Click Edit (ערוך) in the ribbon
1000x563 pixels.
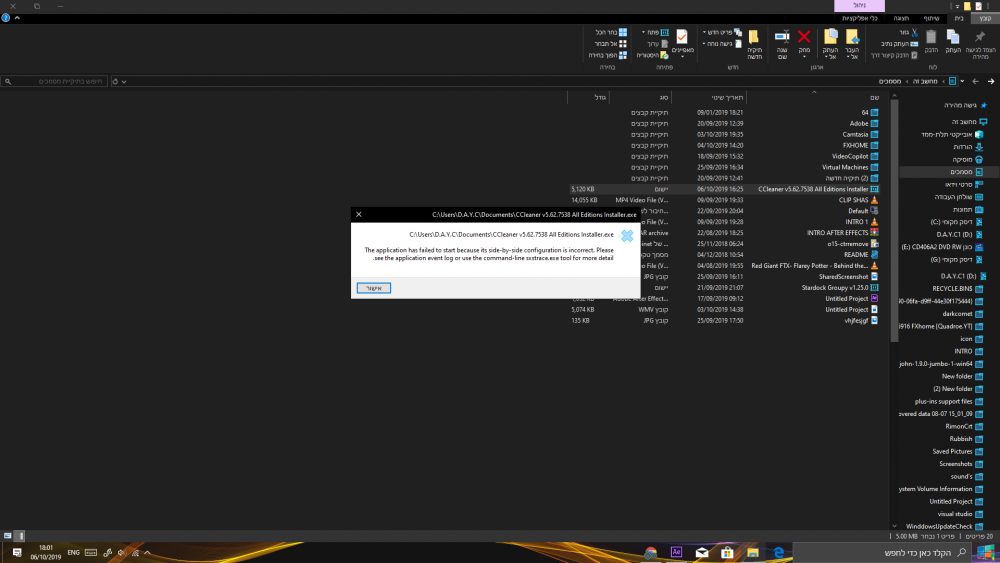pos(657,44)
